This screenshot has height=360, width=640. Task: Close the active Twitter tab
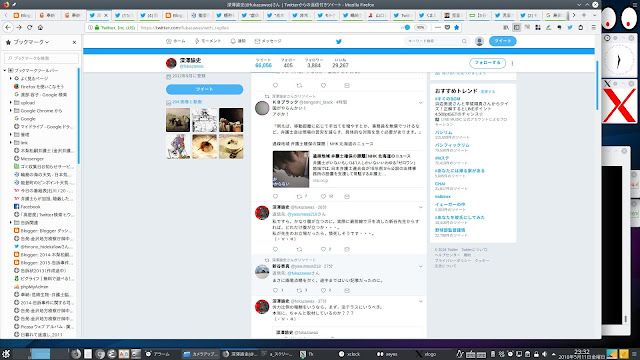point(106,15)
